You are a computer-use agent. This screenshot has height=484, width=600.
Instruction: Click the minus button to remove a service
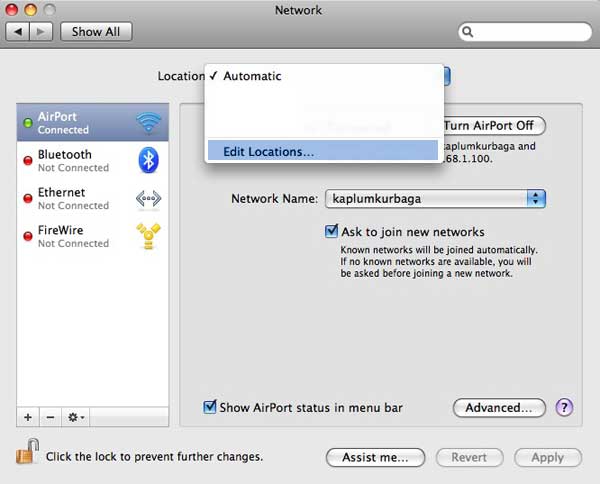(50, 417)
